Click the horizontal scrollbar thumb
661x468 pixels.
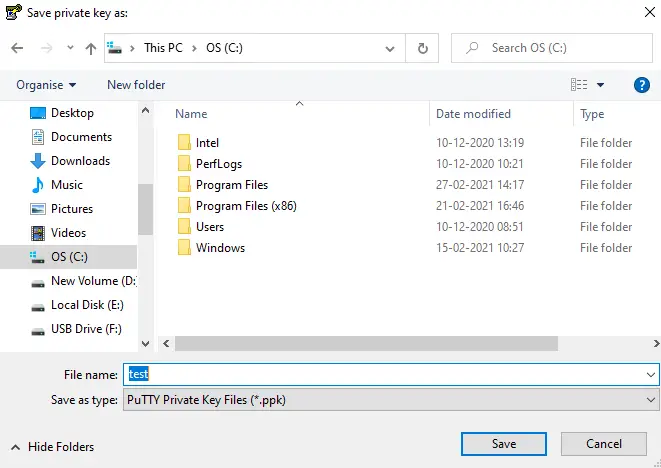[x=366, y=344]
